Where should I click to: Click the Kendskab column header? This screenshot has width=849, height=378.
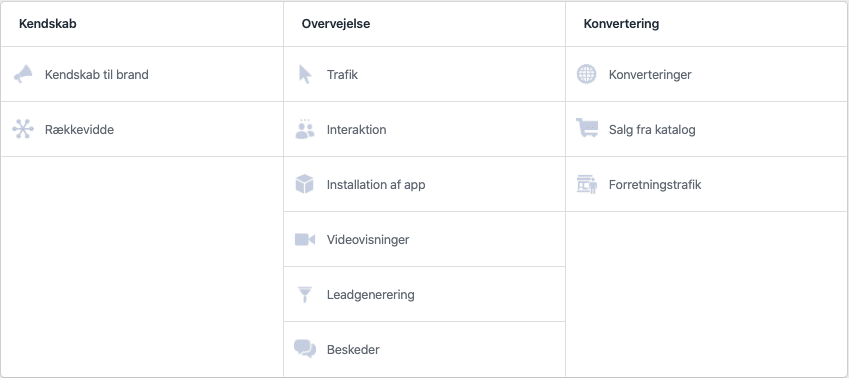(48, 24)
